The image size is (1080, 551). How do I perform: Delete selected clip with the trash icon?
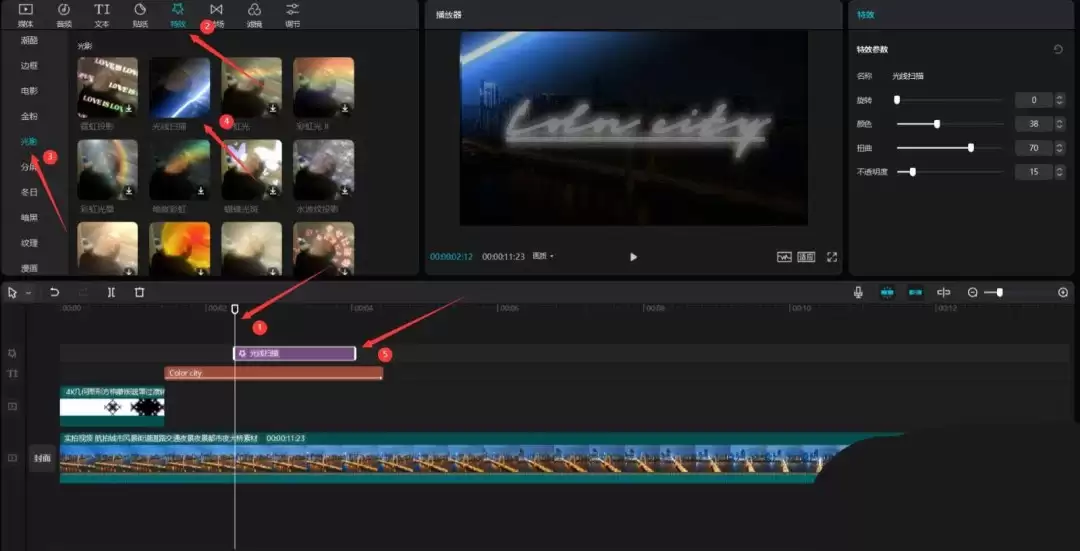pos(140,292)
